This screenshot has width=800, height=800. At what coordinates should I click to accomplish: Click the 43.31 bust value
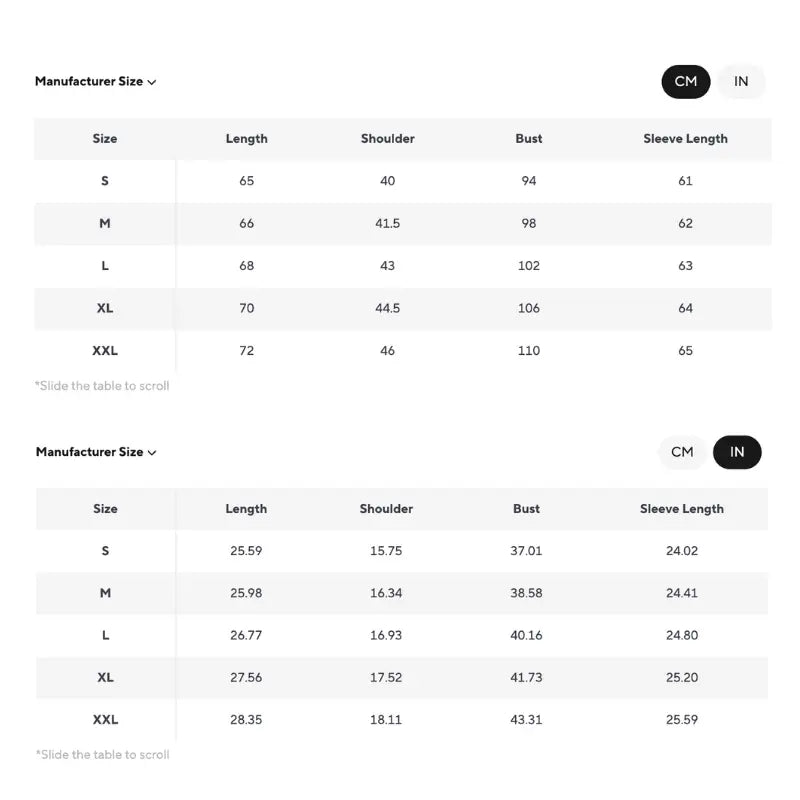click(x=526, y=719)
